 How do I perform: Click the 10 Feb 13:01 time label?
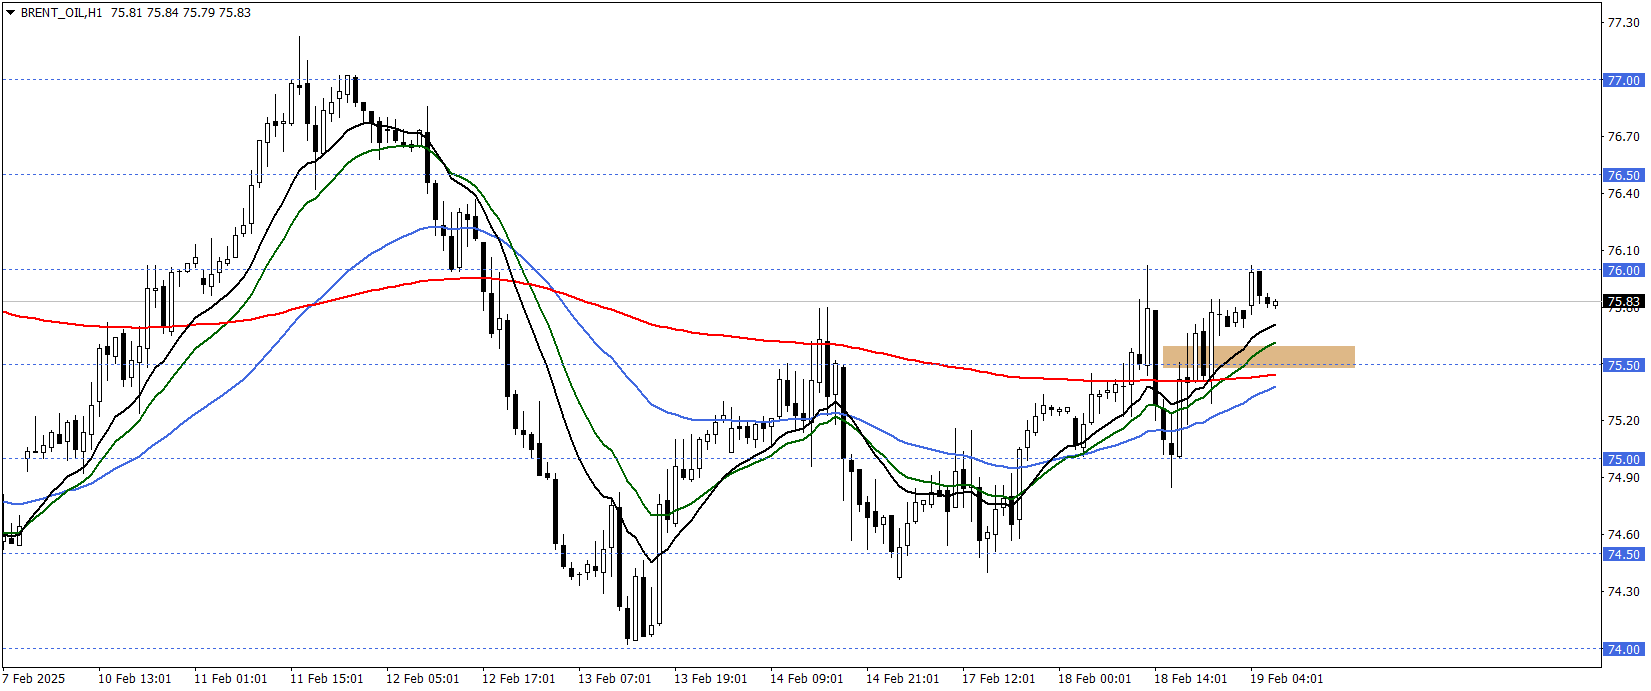pyautogui.click(x=134, y=678)
